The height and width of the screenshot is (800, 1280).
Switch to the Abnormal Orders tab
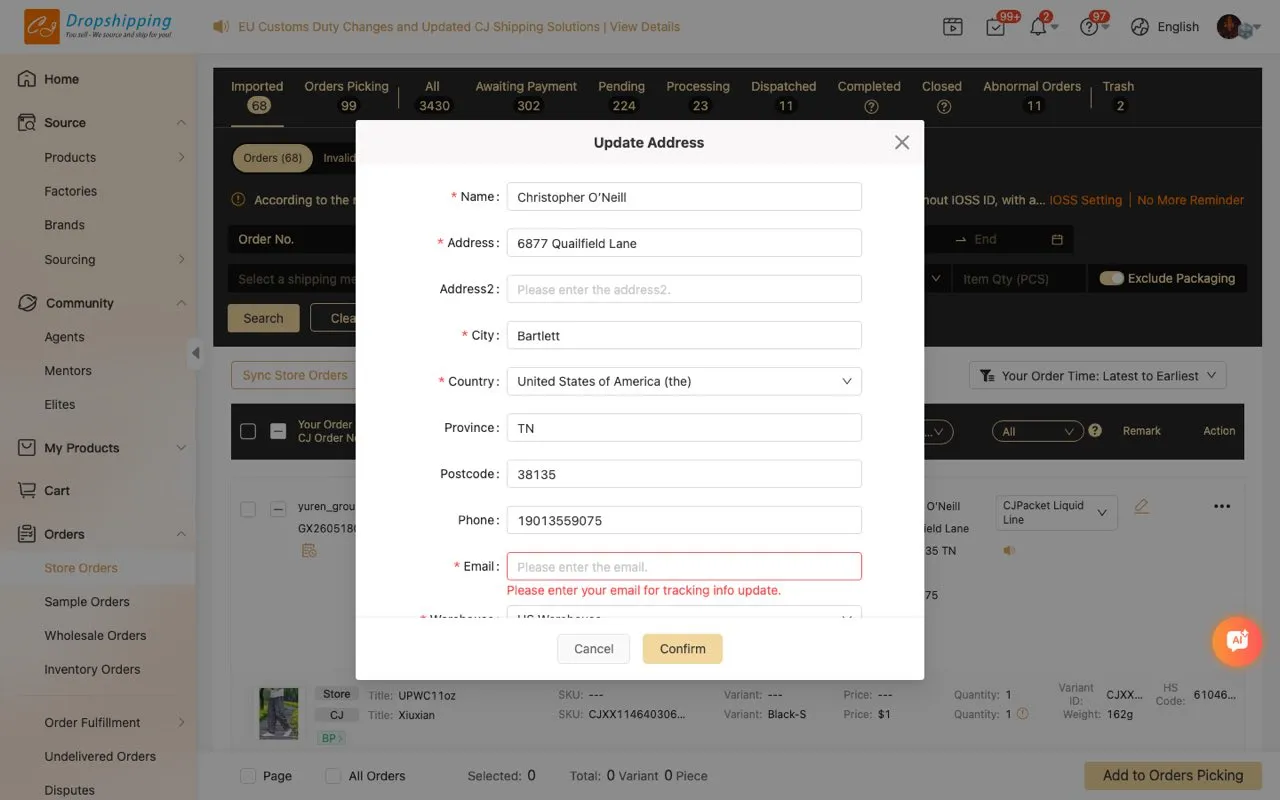(x=1032, y=96)
